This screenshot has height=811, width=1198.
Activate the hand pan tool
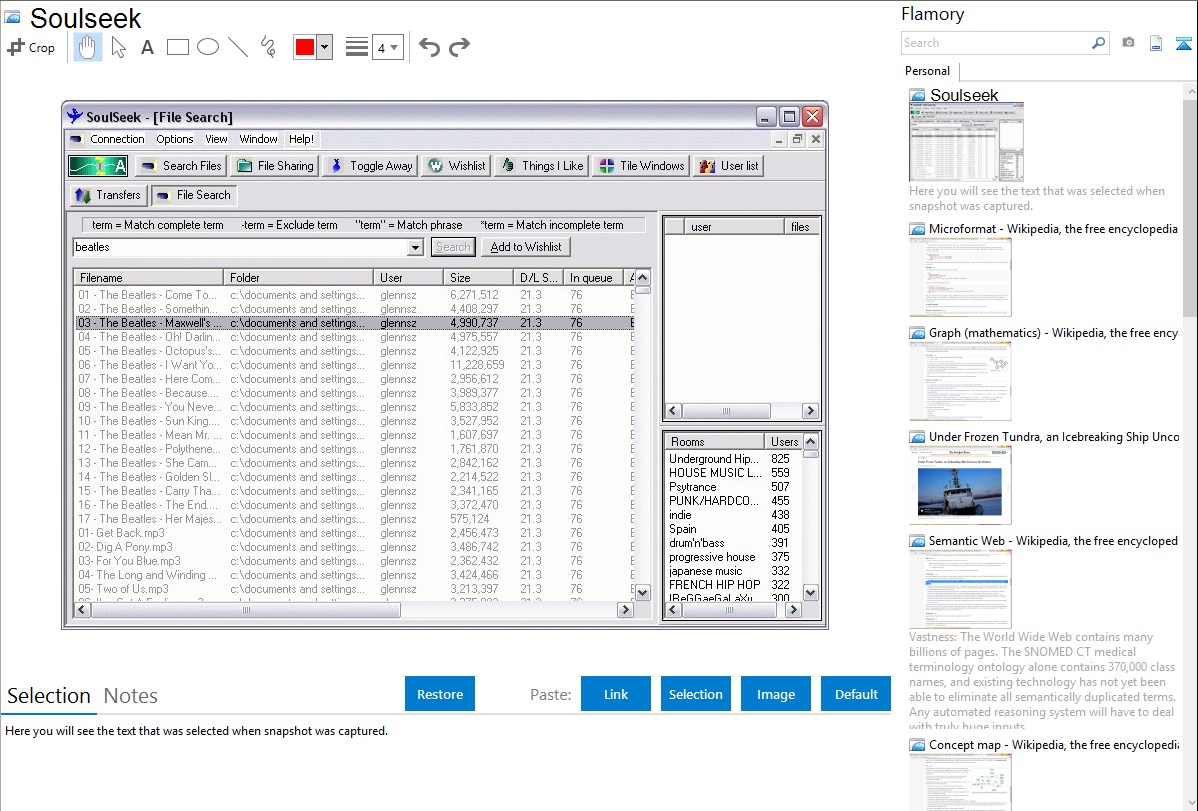click(87, 47)
